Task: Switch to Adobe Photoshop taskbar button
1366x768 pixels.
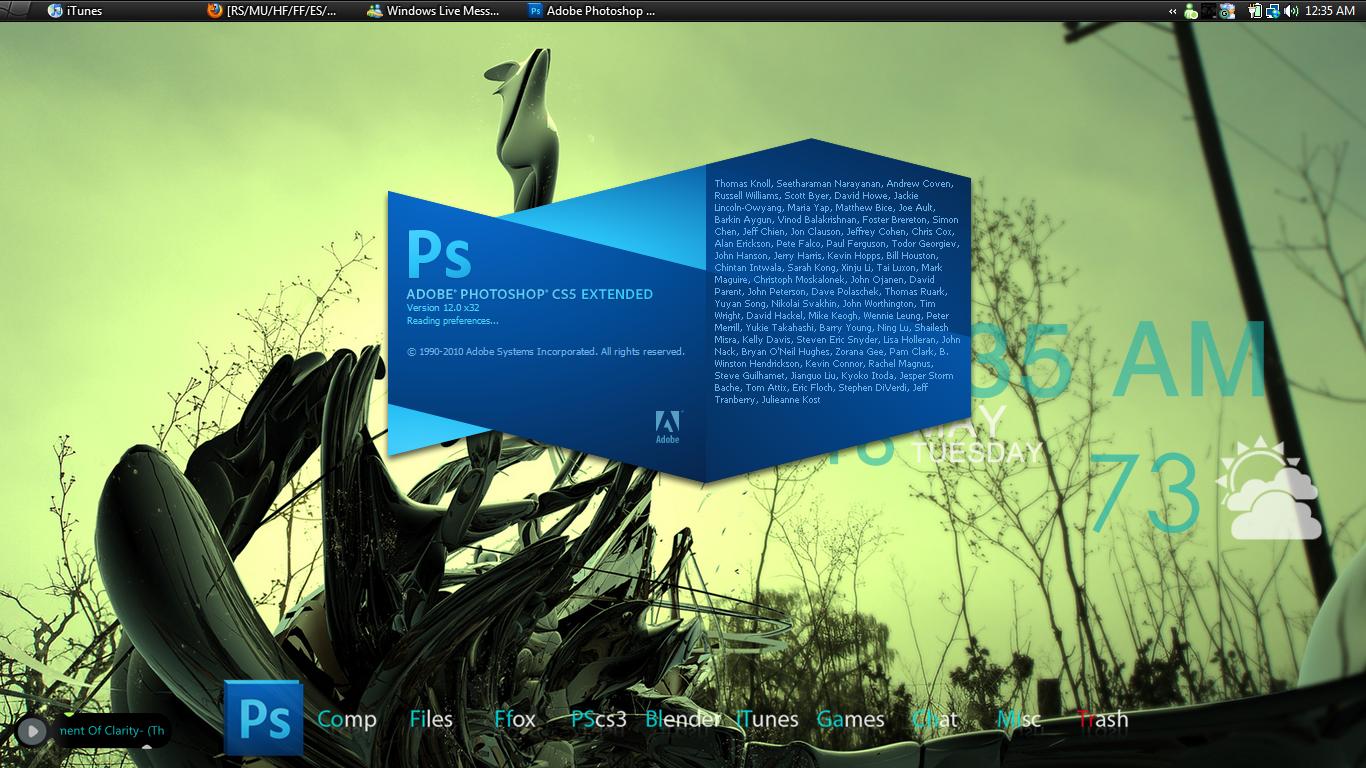Action: click(591, 11)
